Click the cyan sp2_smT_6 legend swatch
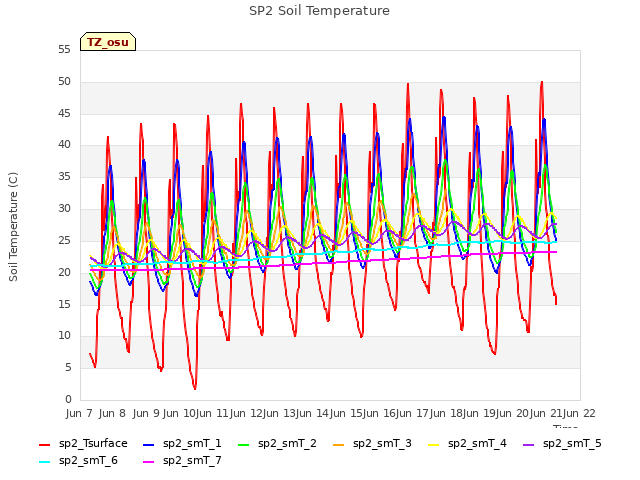 pos(44,462)
